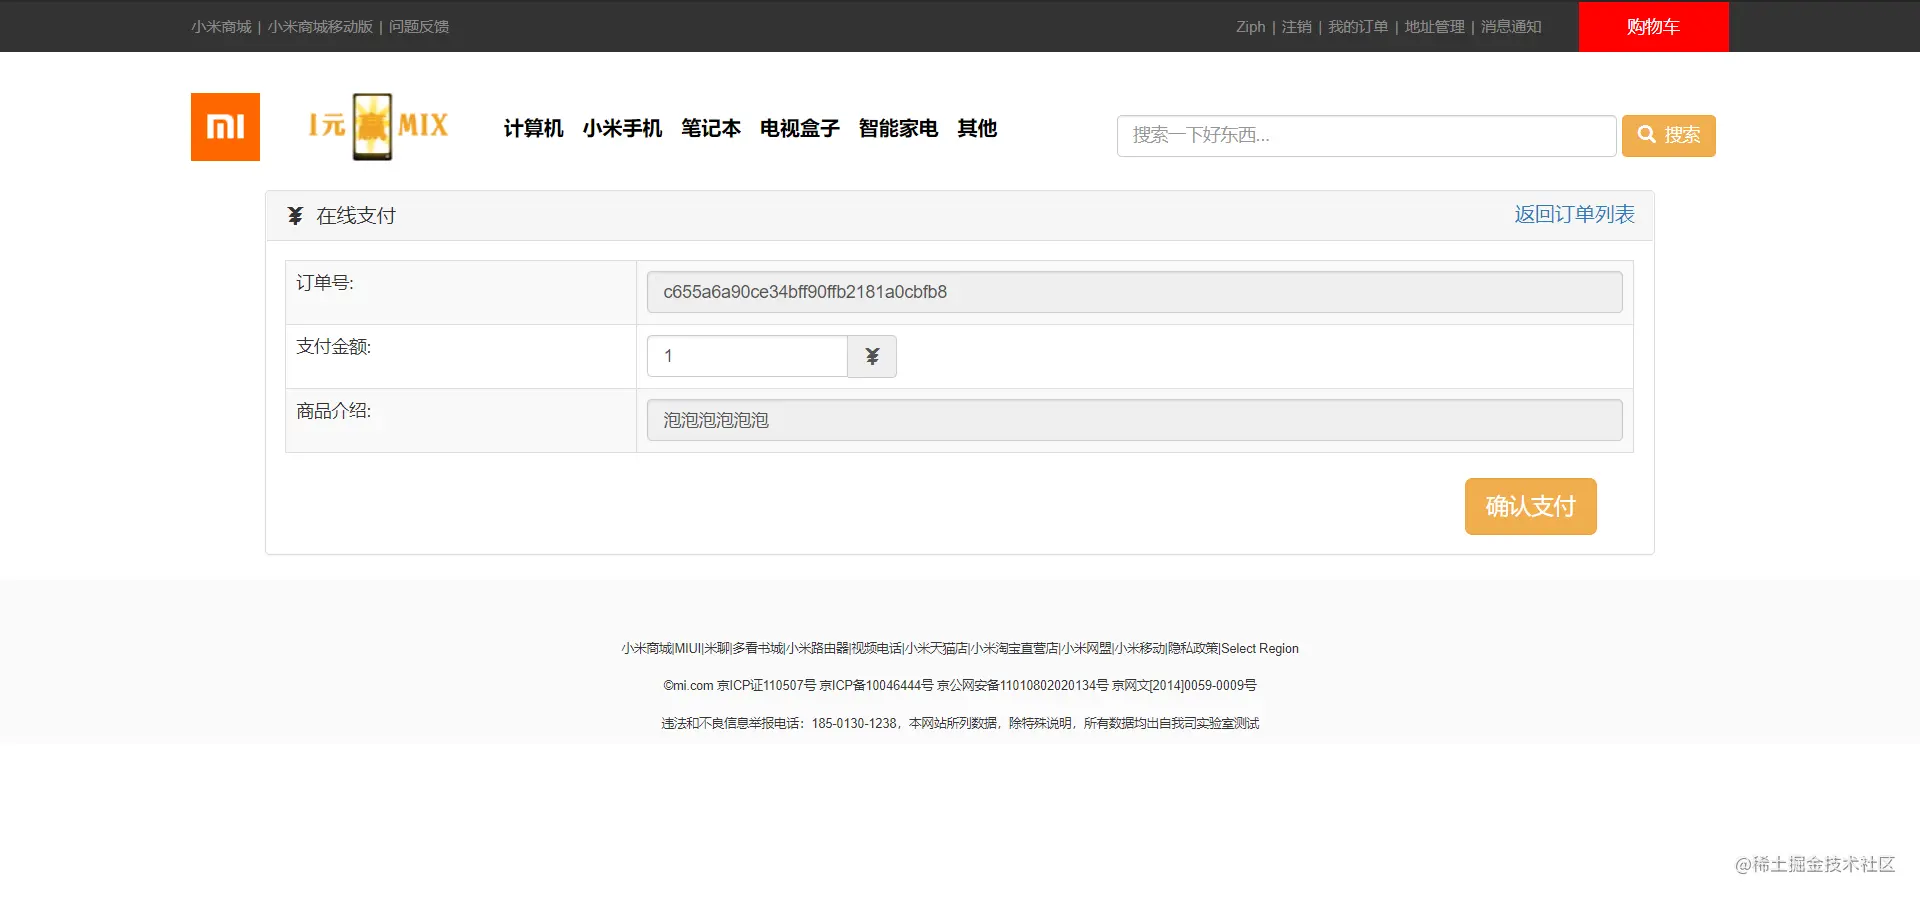Viewport: 1920px width, 899px height.
Task: Open the 购物车 shopping cart
Action: pos(1654,27)
